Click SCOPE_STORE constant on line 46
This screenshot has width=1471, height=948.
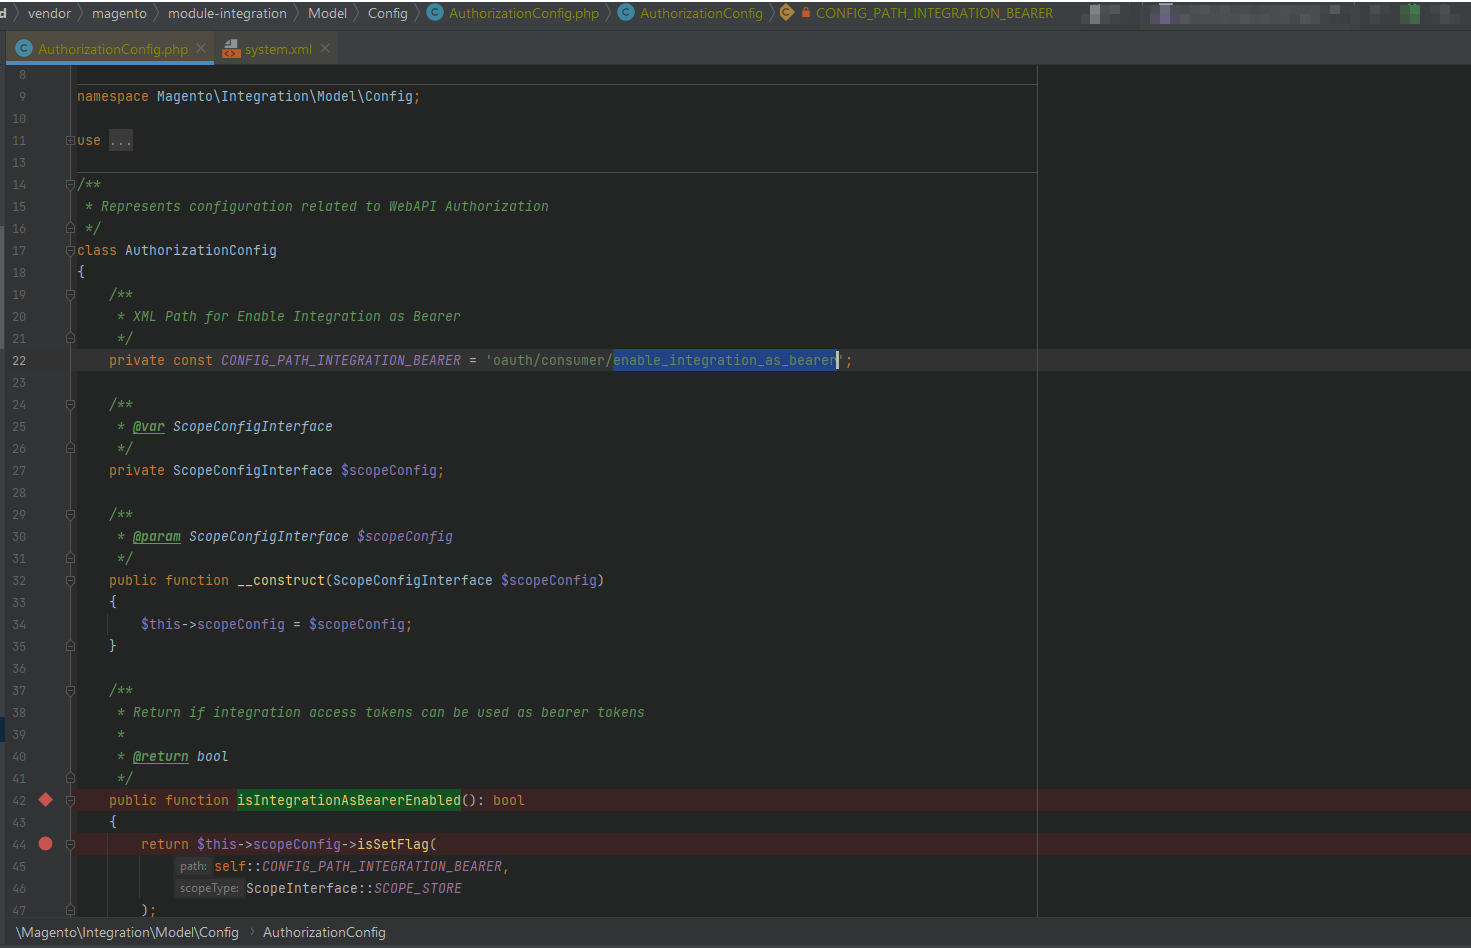(x=418, y=888)
